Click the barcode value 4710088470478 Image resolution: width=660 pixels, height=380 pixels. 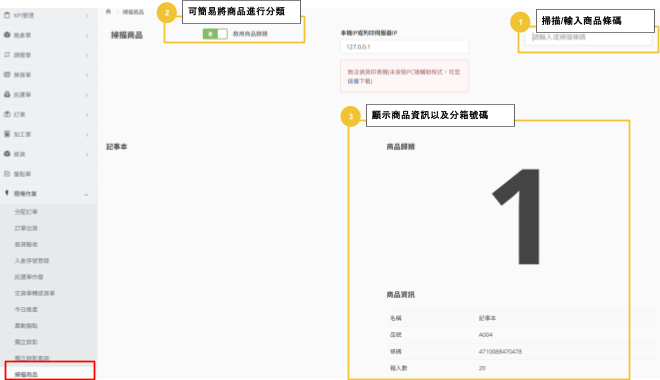500,351
